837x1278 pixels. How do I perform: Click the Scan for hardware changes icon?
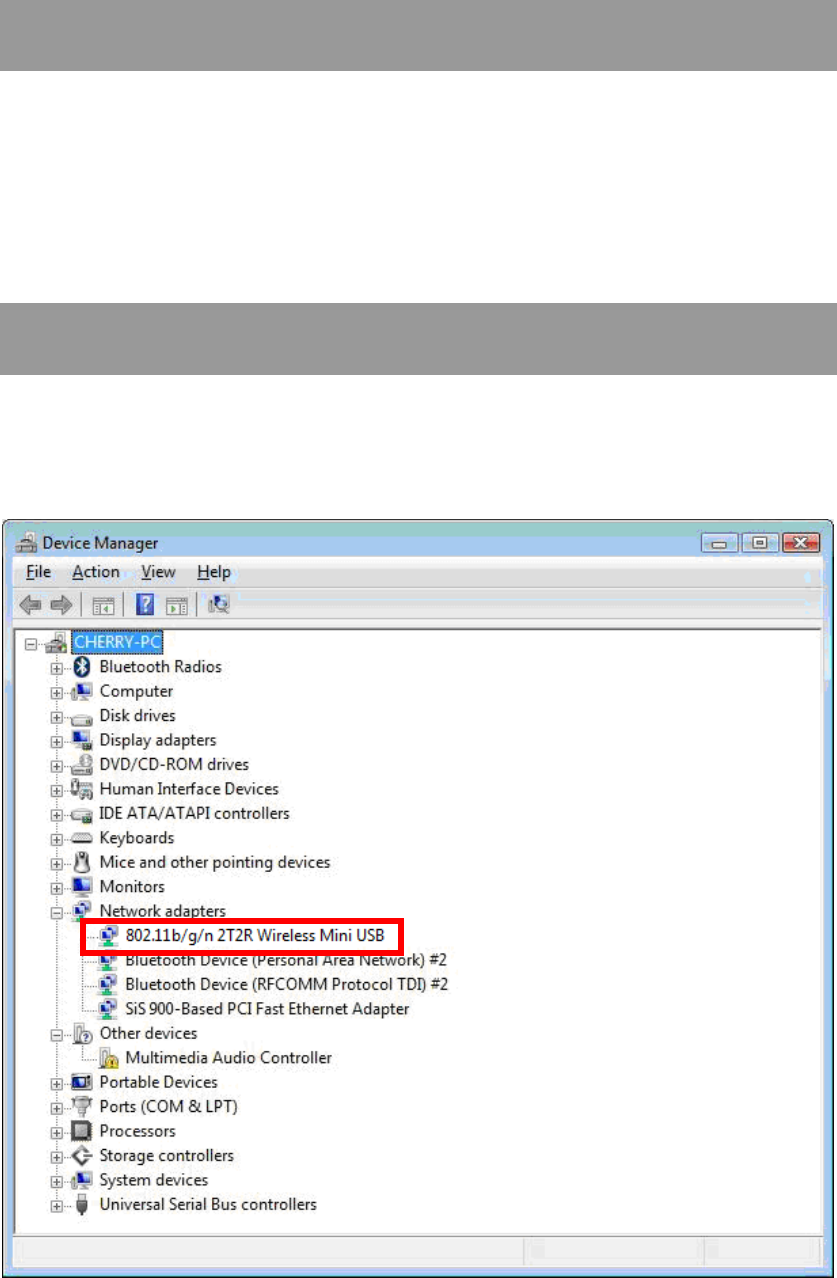click(219, 605)
